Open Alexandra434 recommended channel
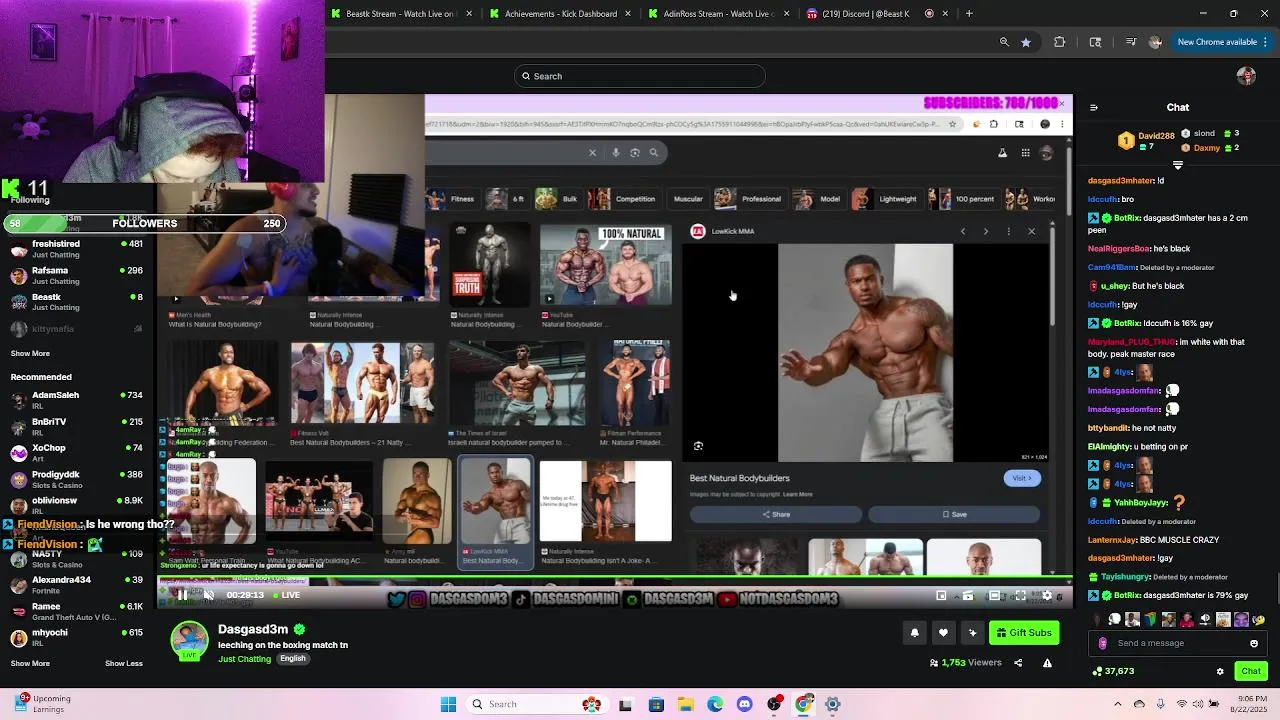Viewport: 1280px width, 720px height. pyautogui.click(x=77, y=585)
